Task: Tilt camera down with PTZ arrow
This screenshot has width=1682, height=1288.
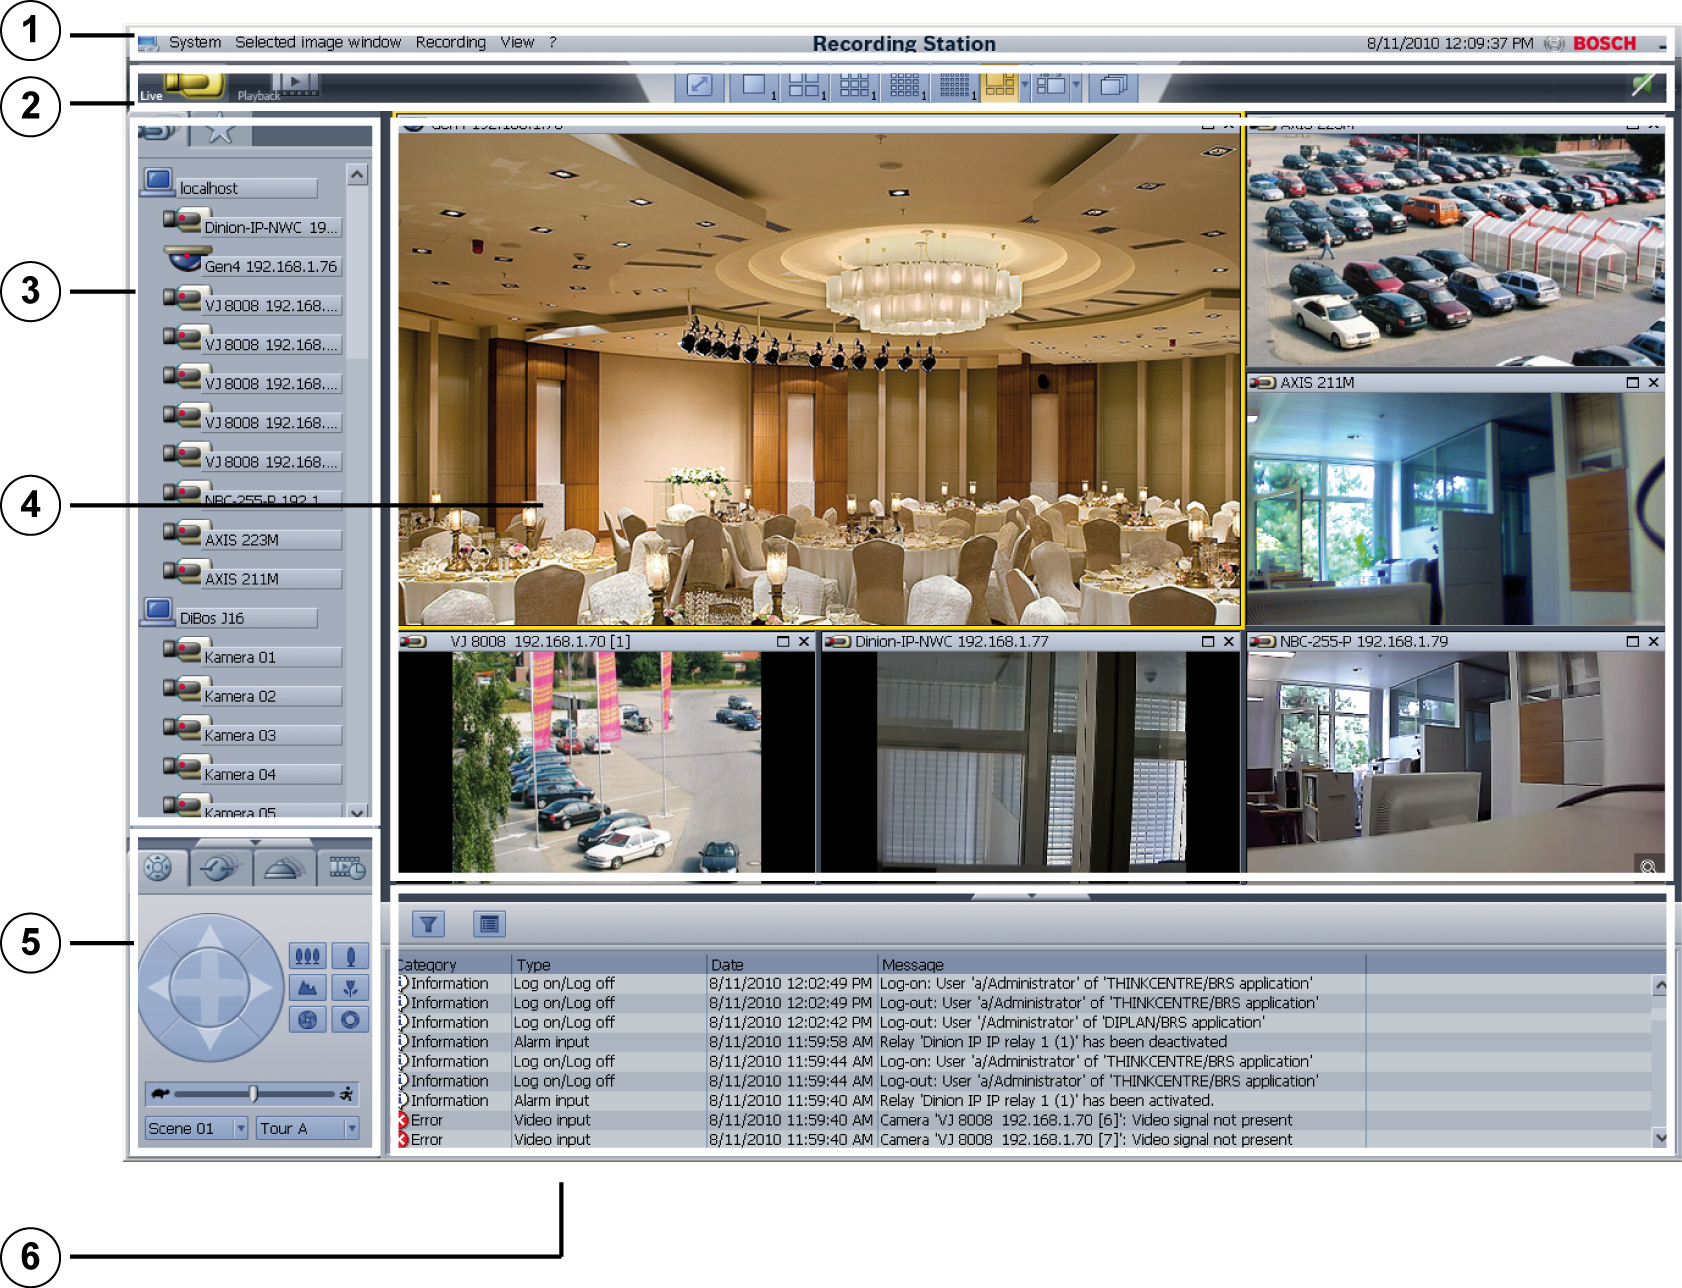Action: point(210,1039)
